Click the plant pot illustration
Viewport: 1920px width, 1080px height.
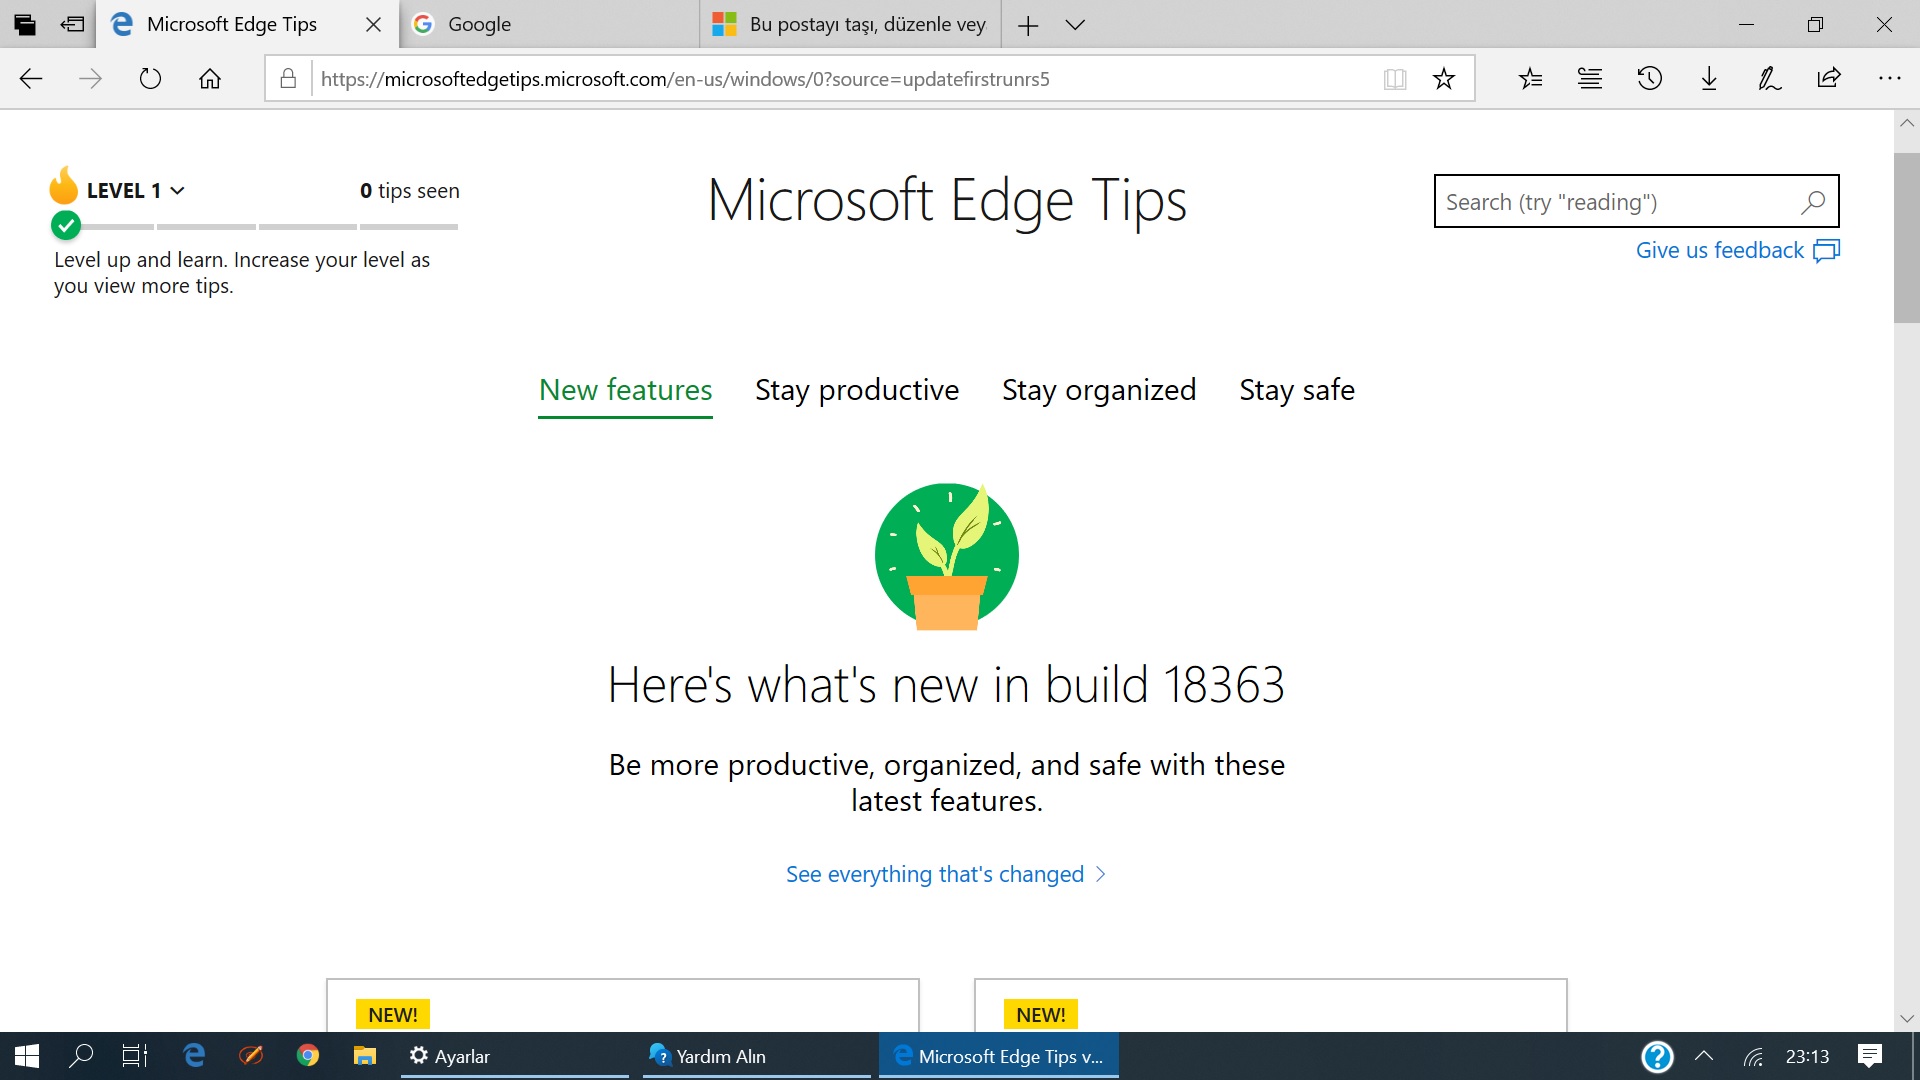(x=947, y=556)
